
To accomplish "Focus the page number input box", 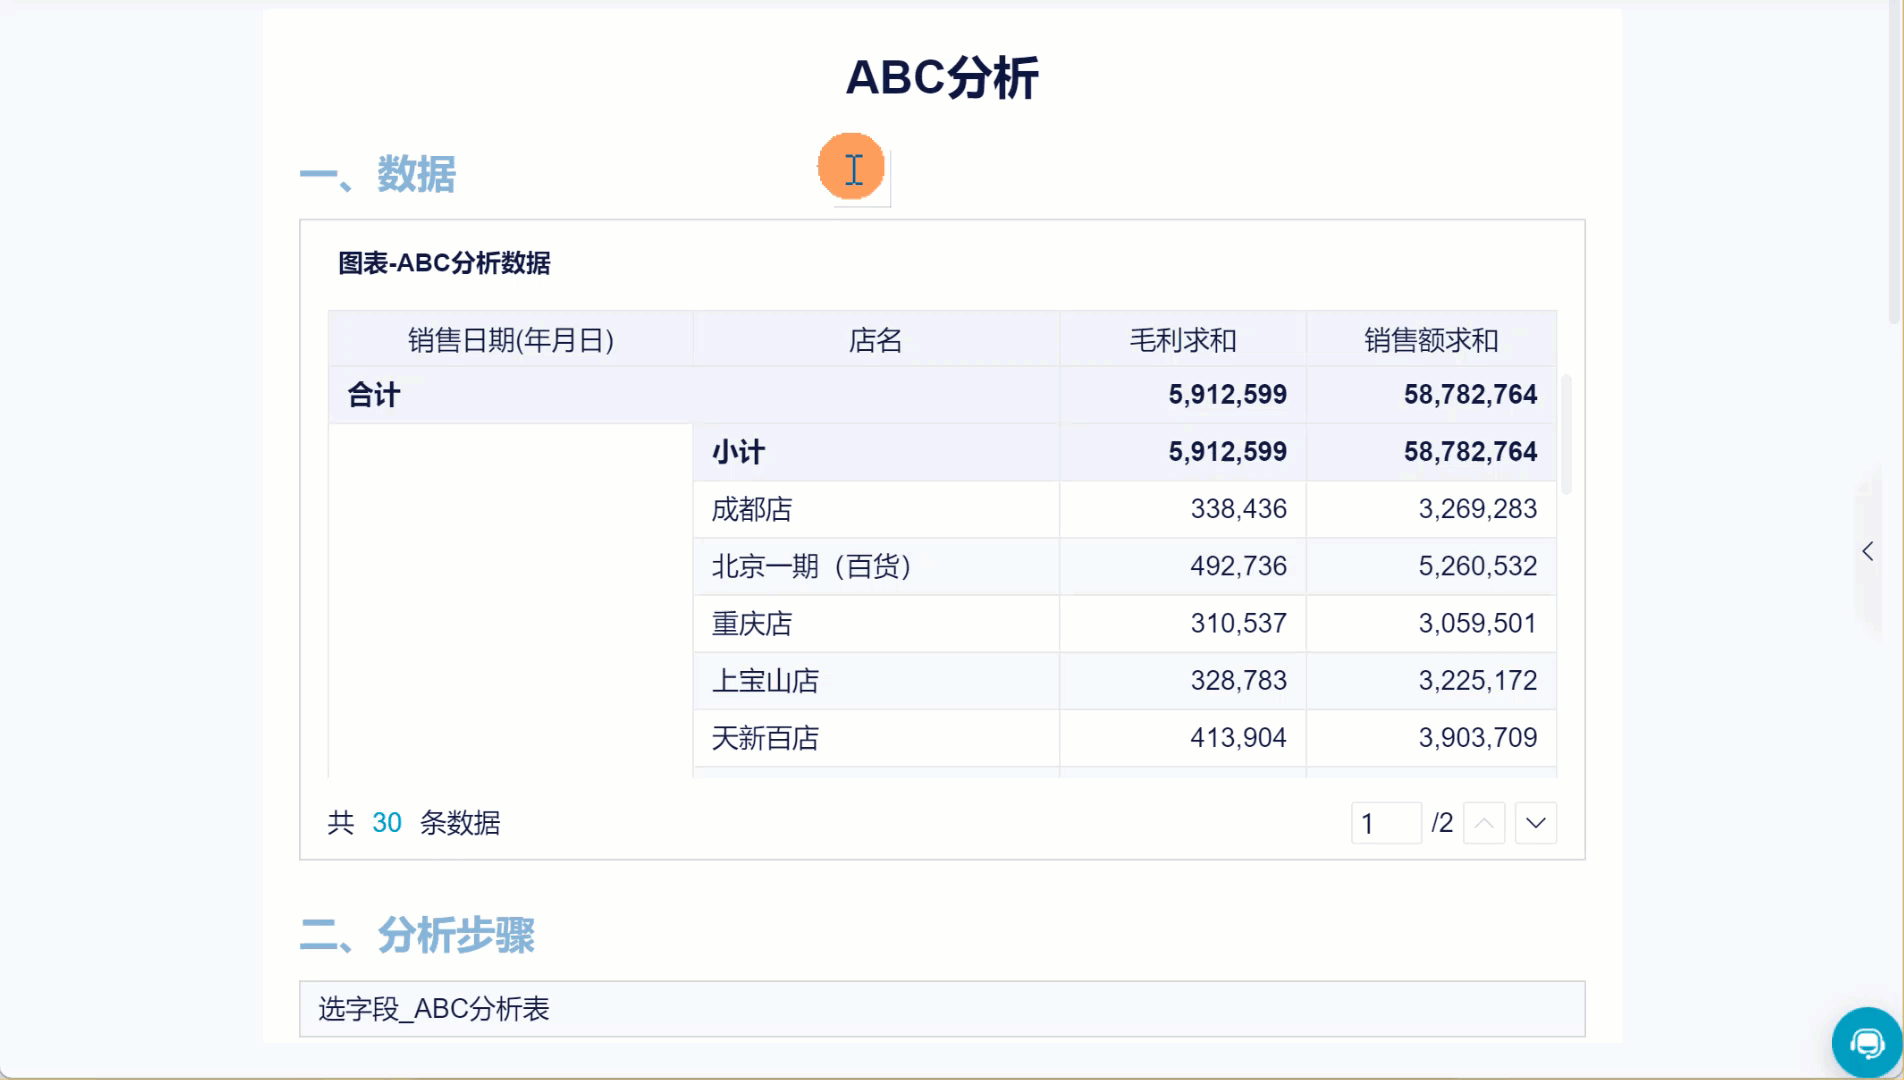I will 1385,823.
